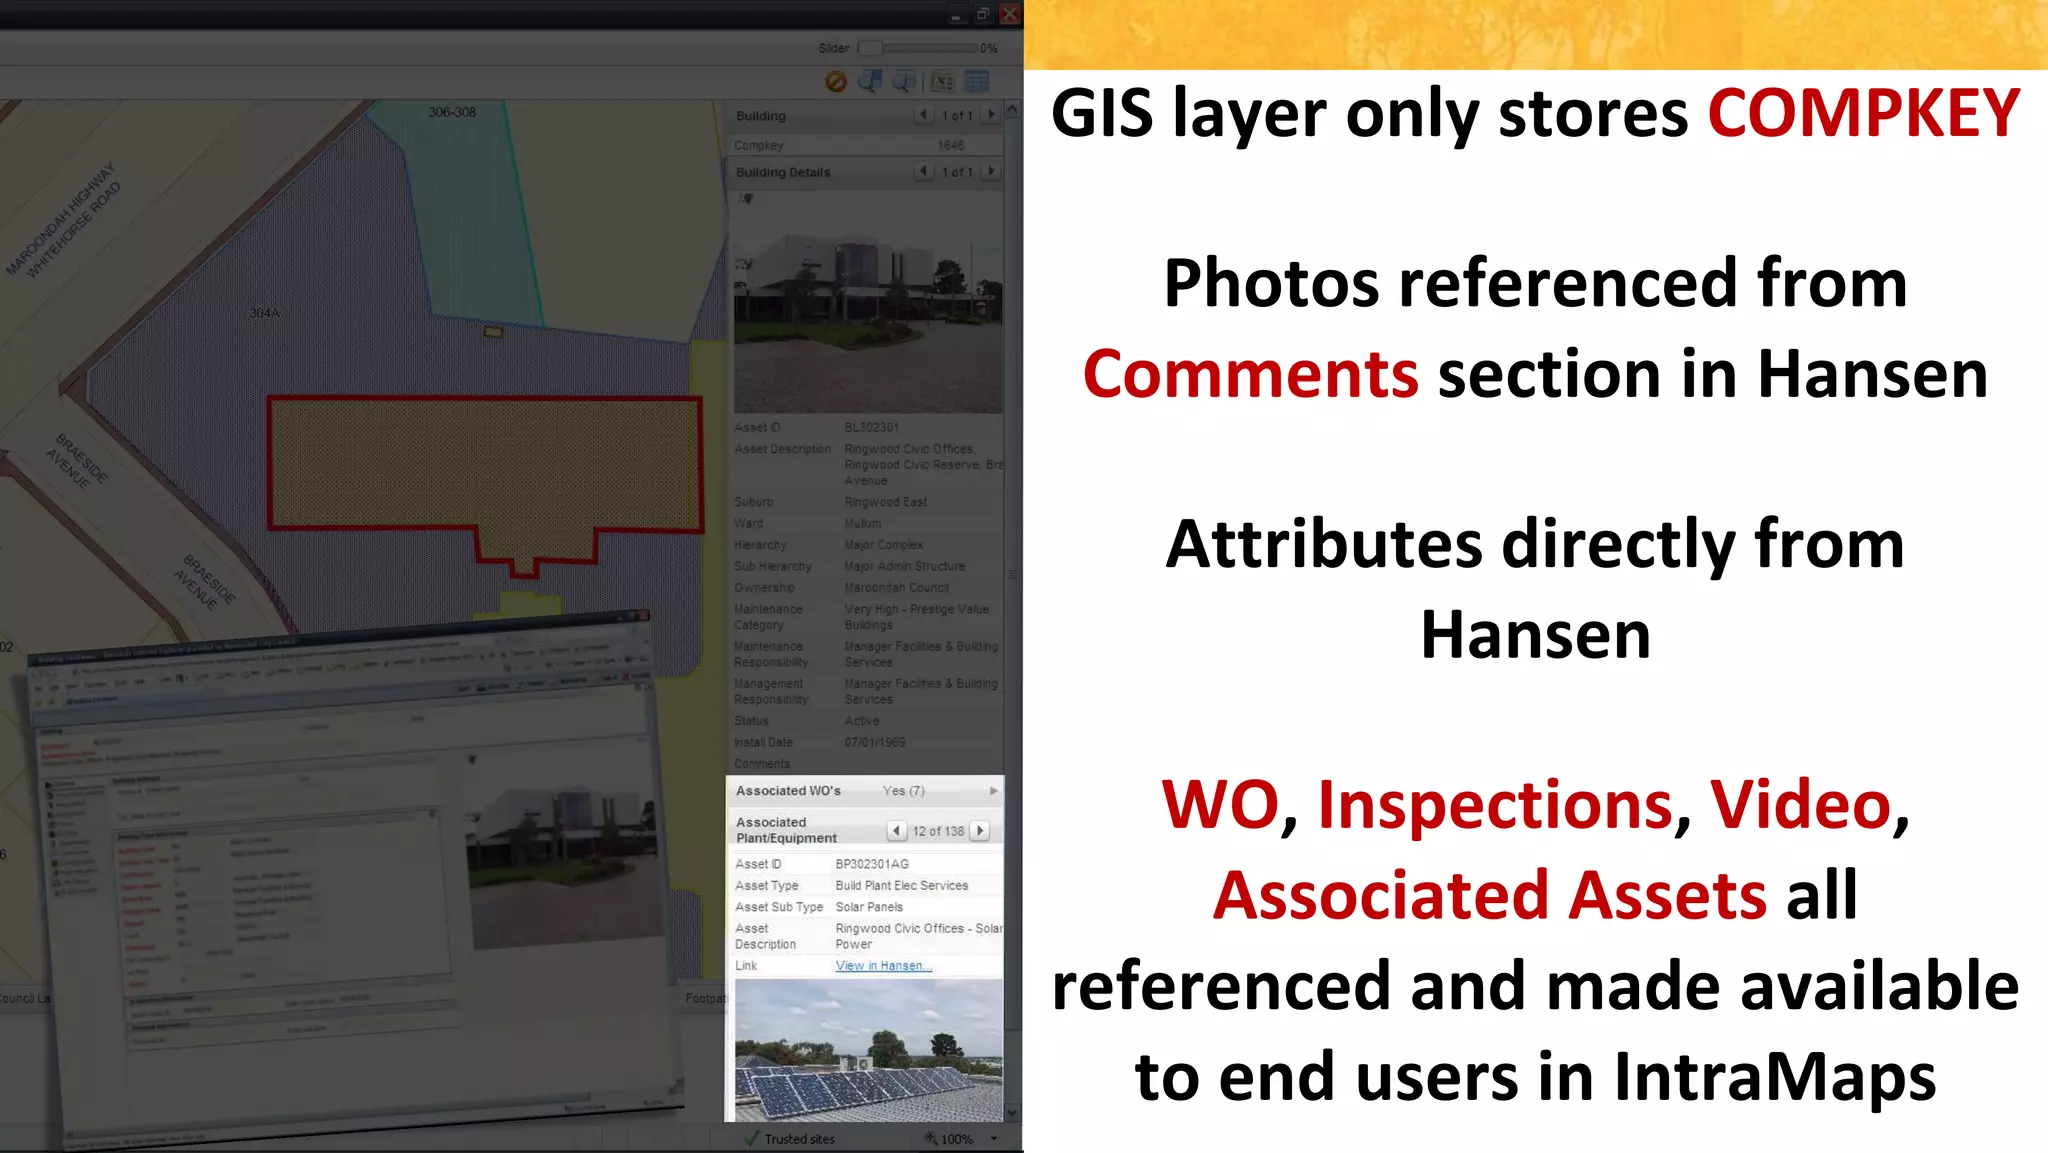Click the Maroondah Council ownership value
Screen dimensions: 2048x1153
pyautogui.click(x=896, y=588)
